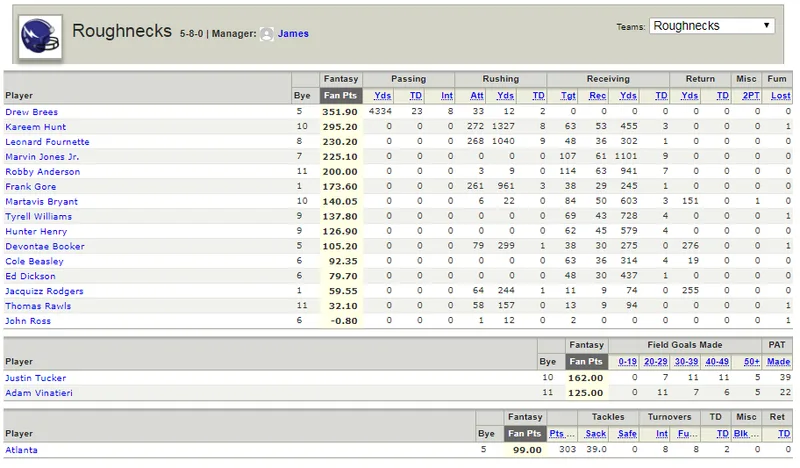Open Tyrell Williams player page
800x468 pixels.
coord(39,216)
